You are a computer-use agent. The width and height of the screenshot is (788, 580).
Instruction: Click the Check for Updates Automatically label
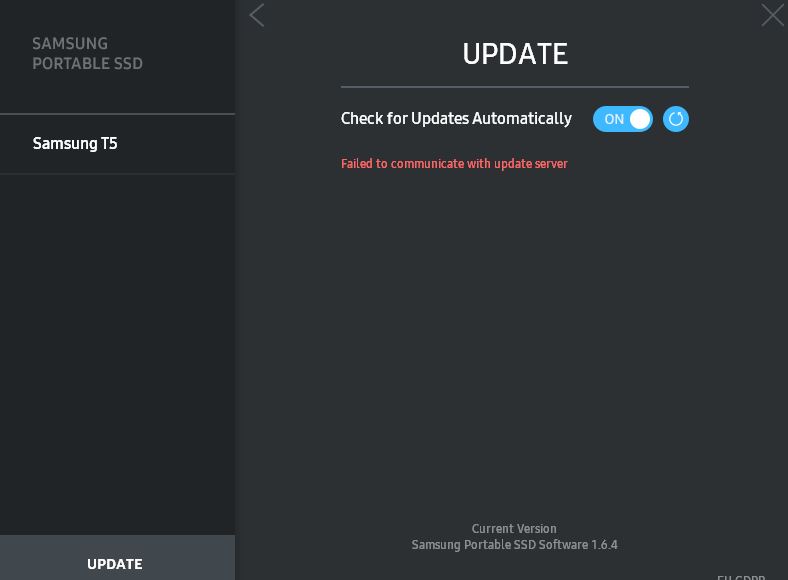click(x=456, y=118)
